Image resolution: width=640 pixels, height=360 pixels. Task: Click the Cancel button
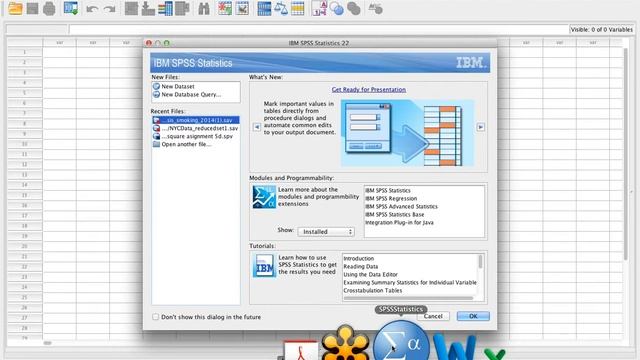(x=433, y=316)
